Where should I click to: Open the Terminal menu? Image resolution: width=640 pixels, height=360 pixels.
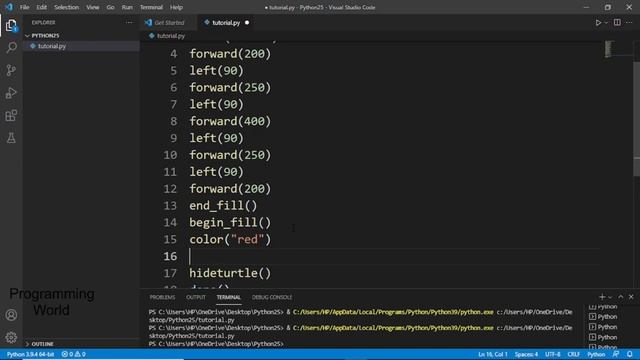click(x=151, y=7)
